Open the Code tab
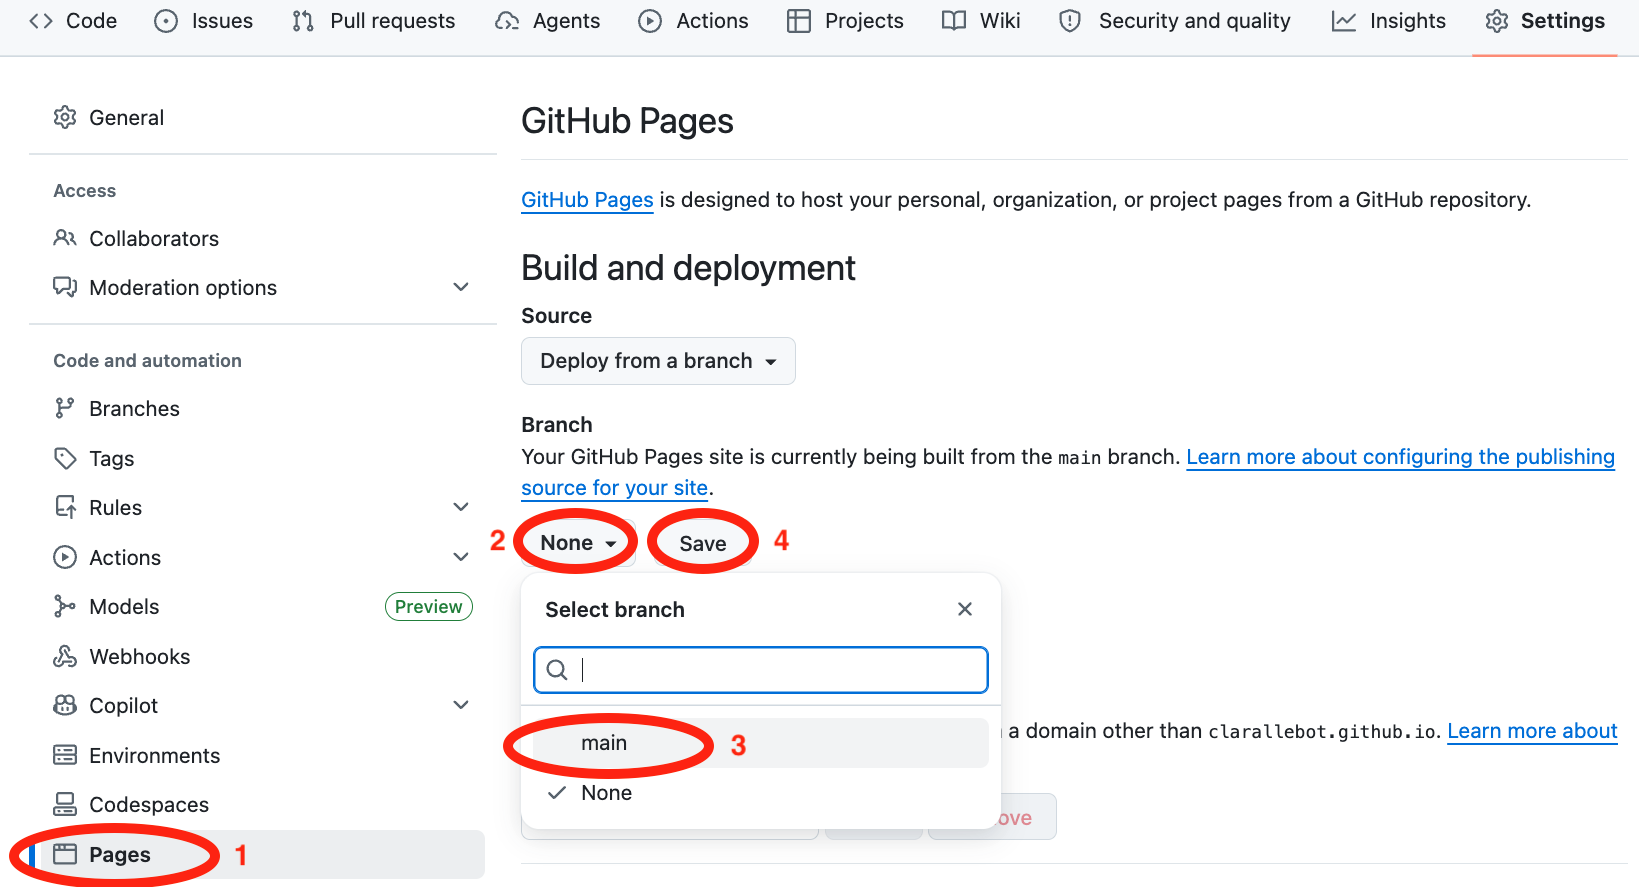Viewport: 1639px width, 887px height. [x=73, y=21]
